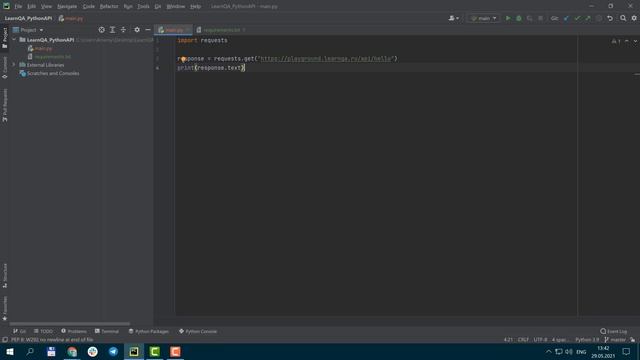640x360 pixels.
Task: Open the Refactor menu
Action: [x=109, y=6]
